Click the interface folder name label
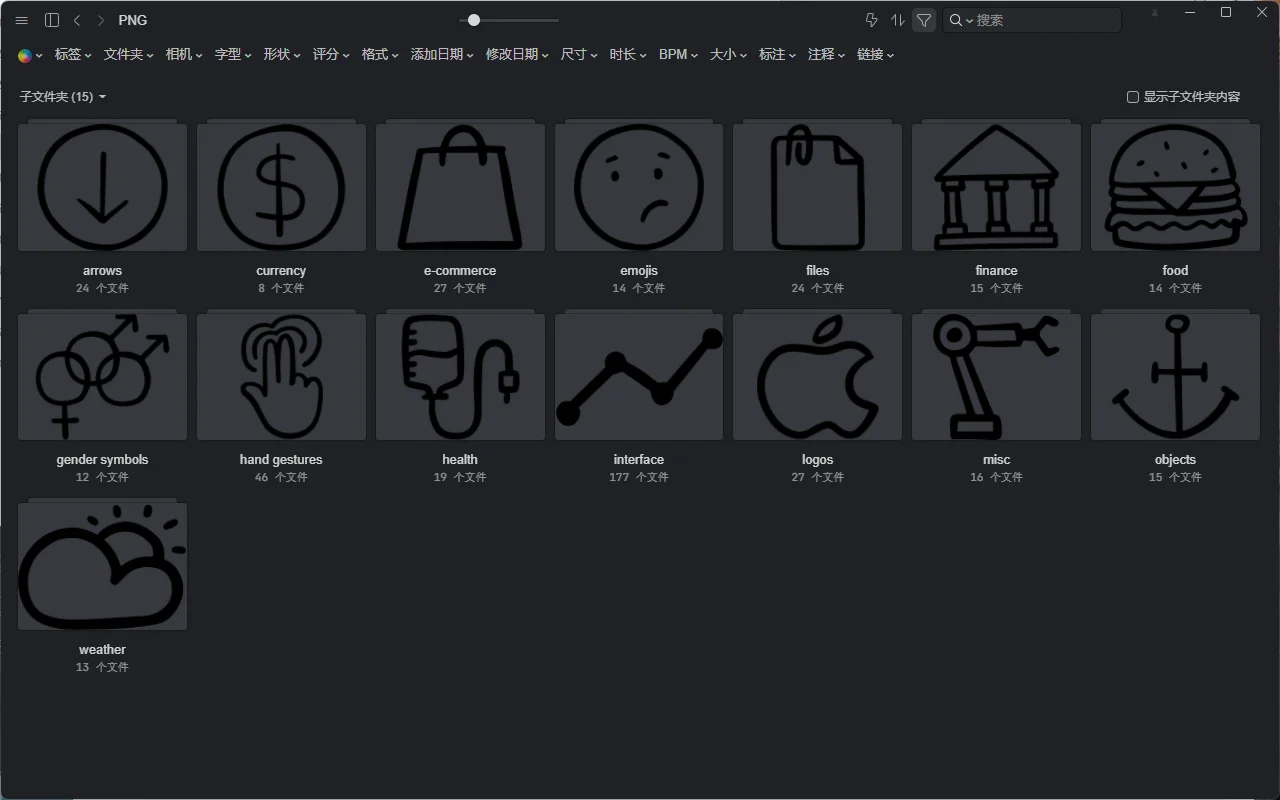 (639, 460)
